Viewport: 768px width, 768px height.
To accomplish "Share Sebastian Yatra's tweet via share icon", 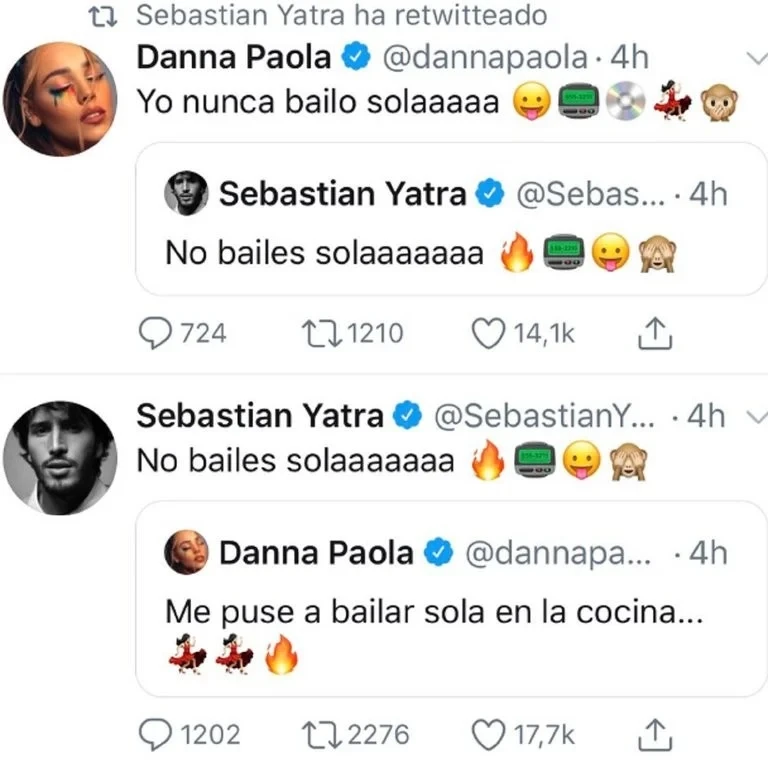I will click(652, 735).
